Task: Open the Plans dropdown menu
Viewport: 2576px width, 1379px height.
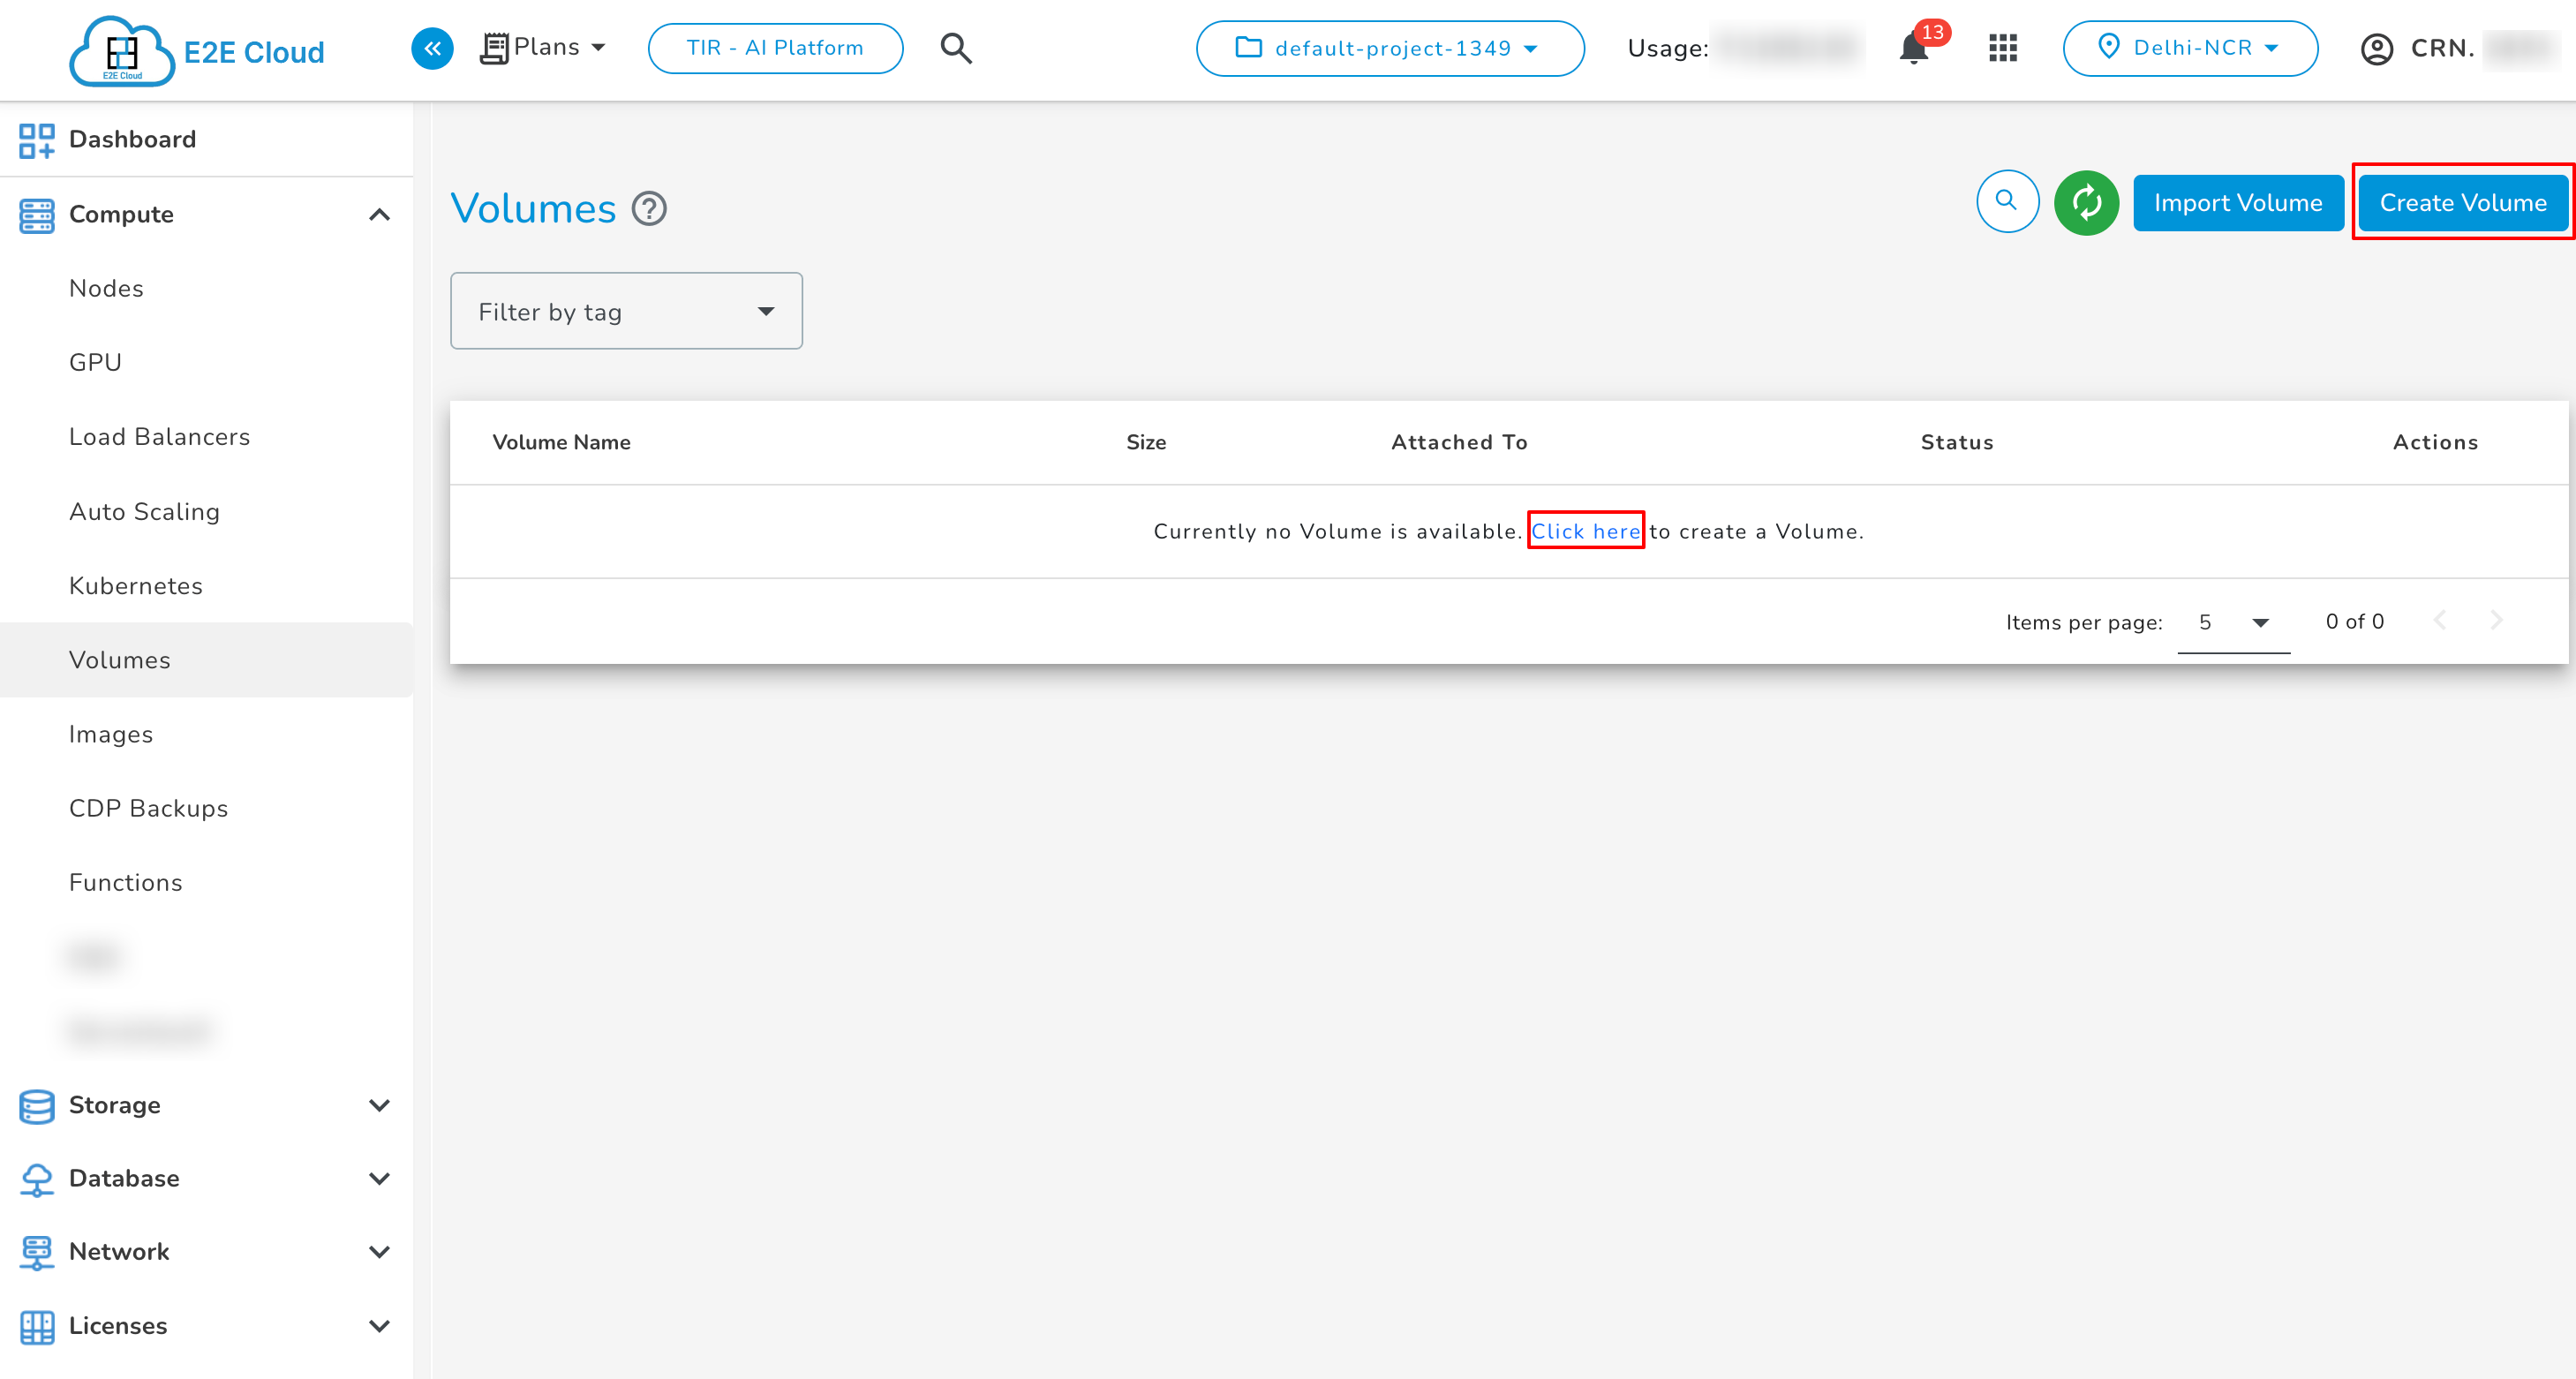Action: click(x=544, y=48)
